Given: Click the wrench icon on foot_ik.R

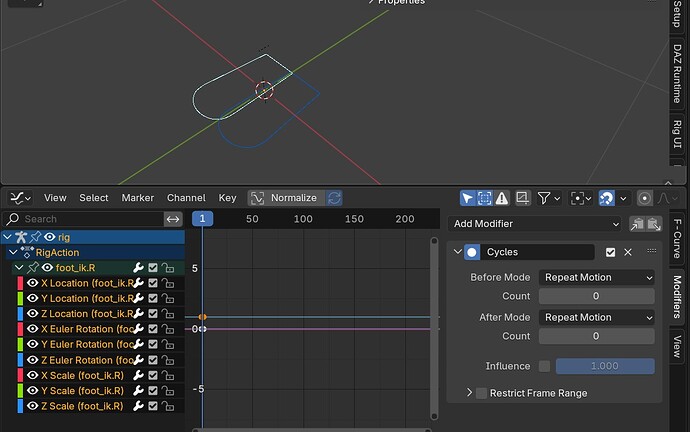Looking at the screenshot, I should click(x=138, y=267).
